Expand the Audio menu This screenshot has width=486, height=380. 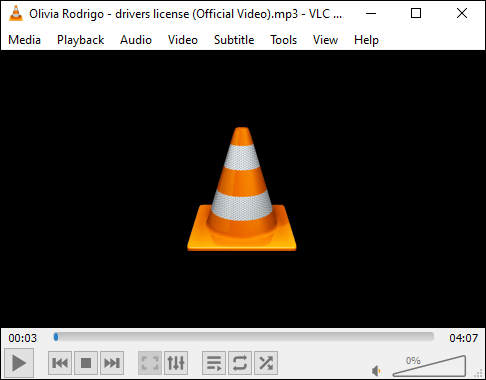pyautogui.click(x=136, y=40)
